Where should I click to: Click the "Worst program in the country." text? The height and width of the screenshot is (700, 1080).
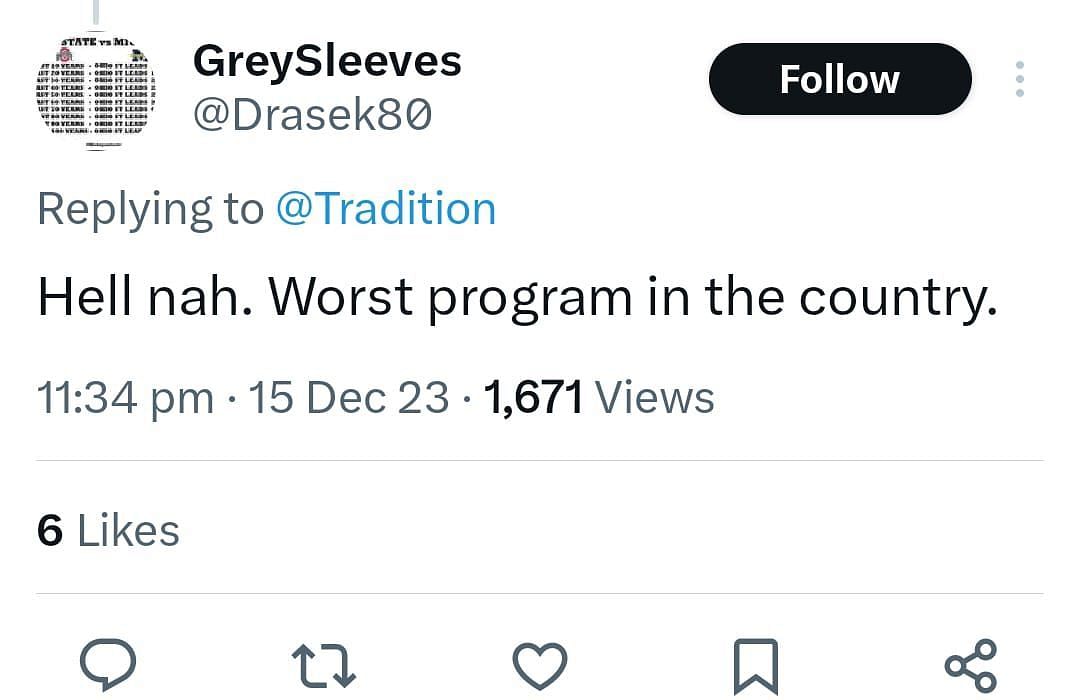[633, 297]
